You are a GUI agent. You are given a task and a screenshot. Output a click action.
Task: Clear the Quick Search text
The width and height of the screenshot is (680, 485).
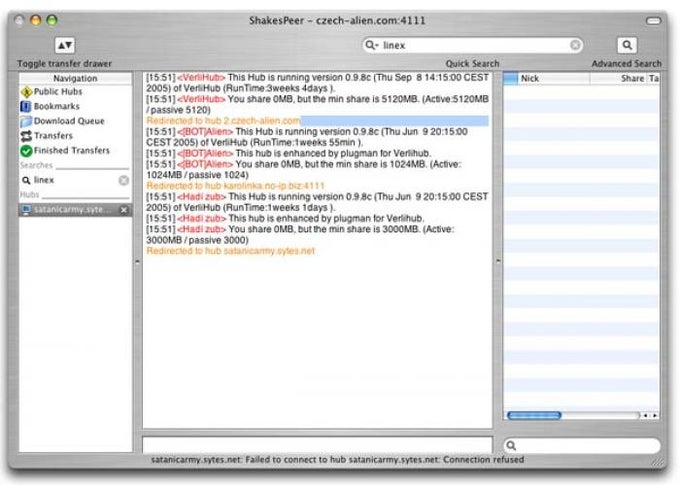click(575, 45)
